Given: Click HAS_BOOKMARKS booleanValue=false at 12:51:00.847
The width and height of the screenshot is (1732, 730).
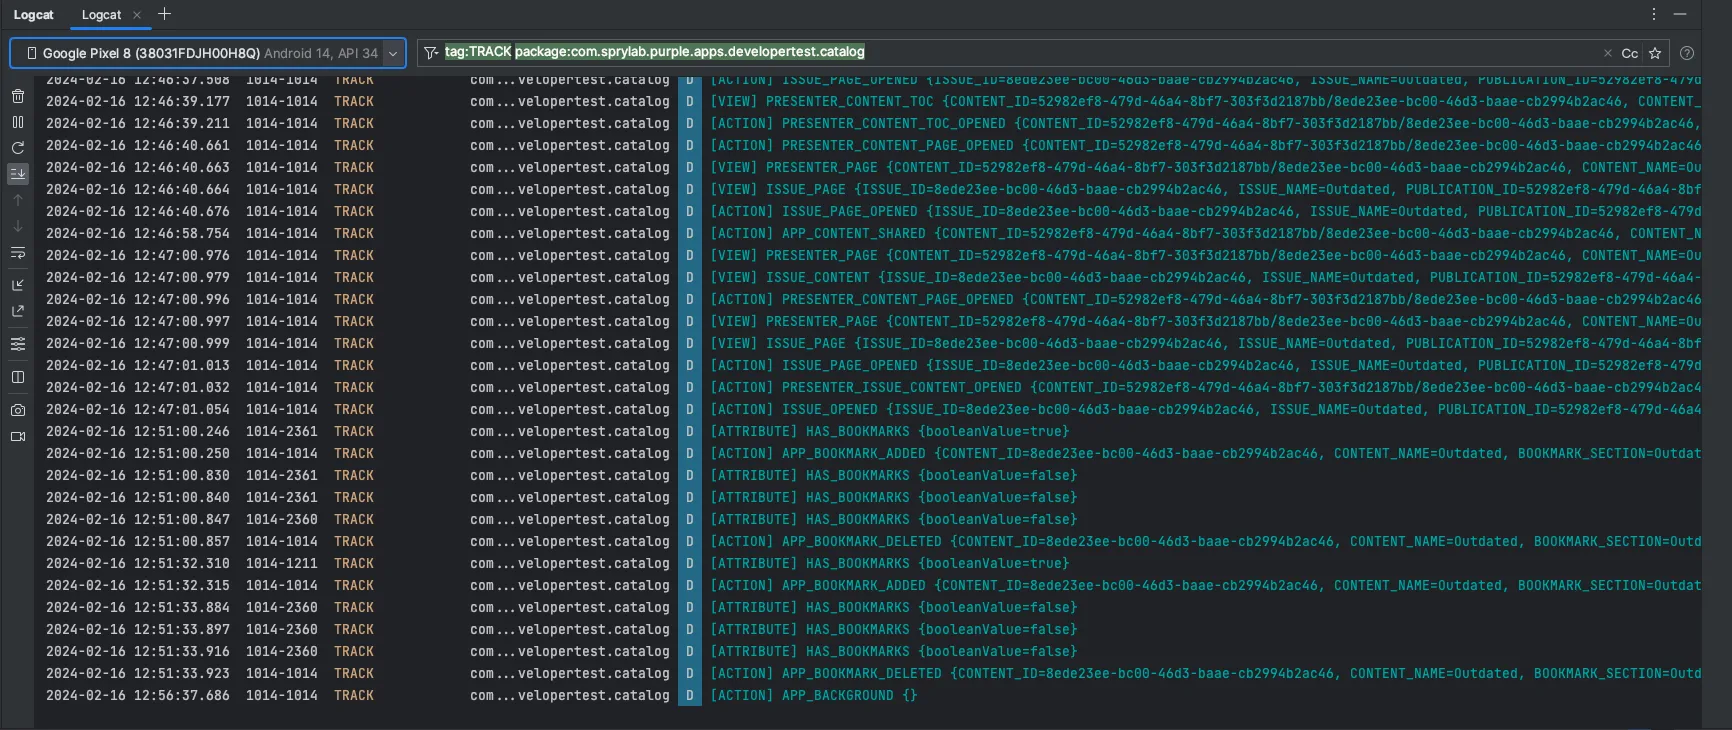Looking at the screenshot, I should [893, 519].
